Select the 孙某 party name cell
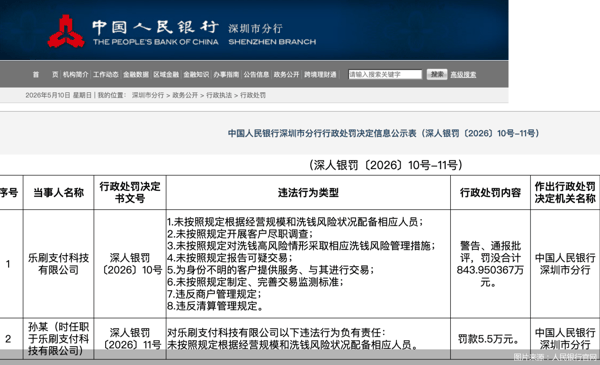Screen dimensions: 600x365 point(58,339)
